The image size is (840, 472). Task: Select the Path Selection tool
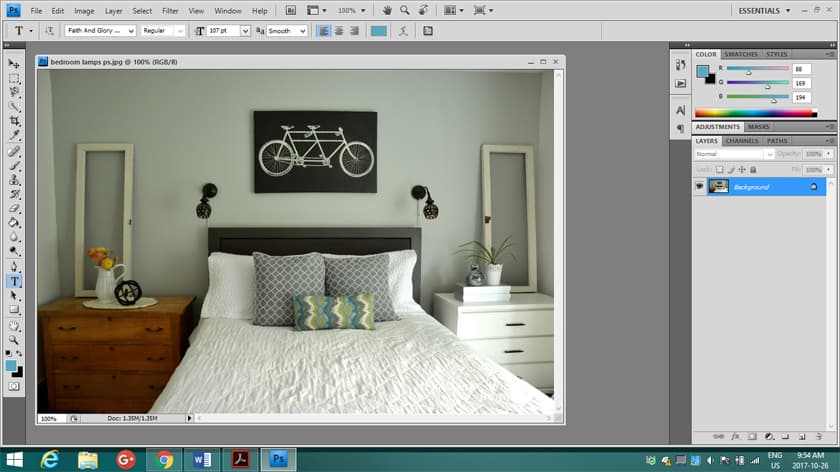click(14, 296)
